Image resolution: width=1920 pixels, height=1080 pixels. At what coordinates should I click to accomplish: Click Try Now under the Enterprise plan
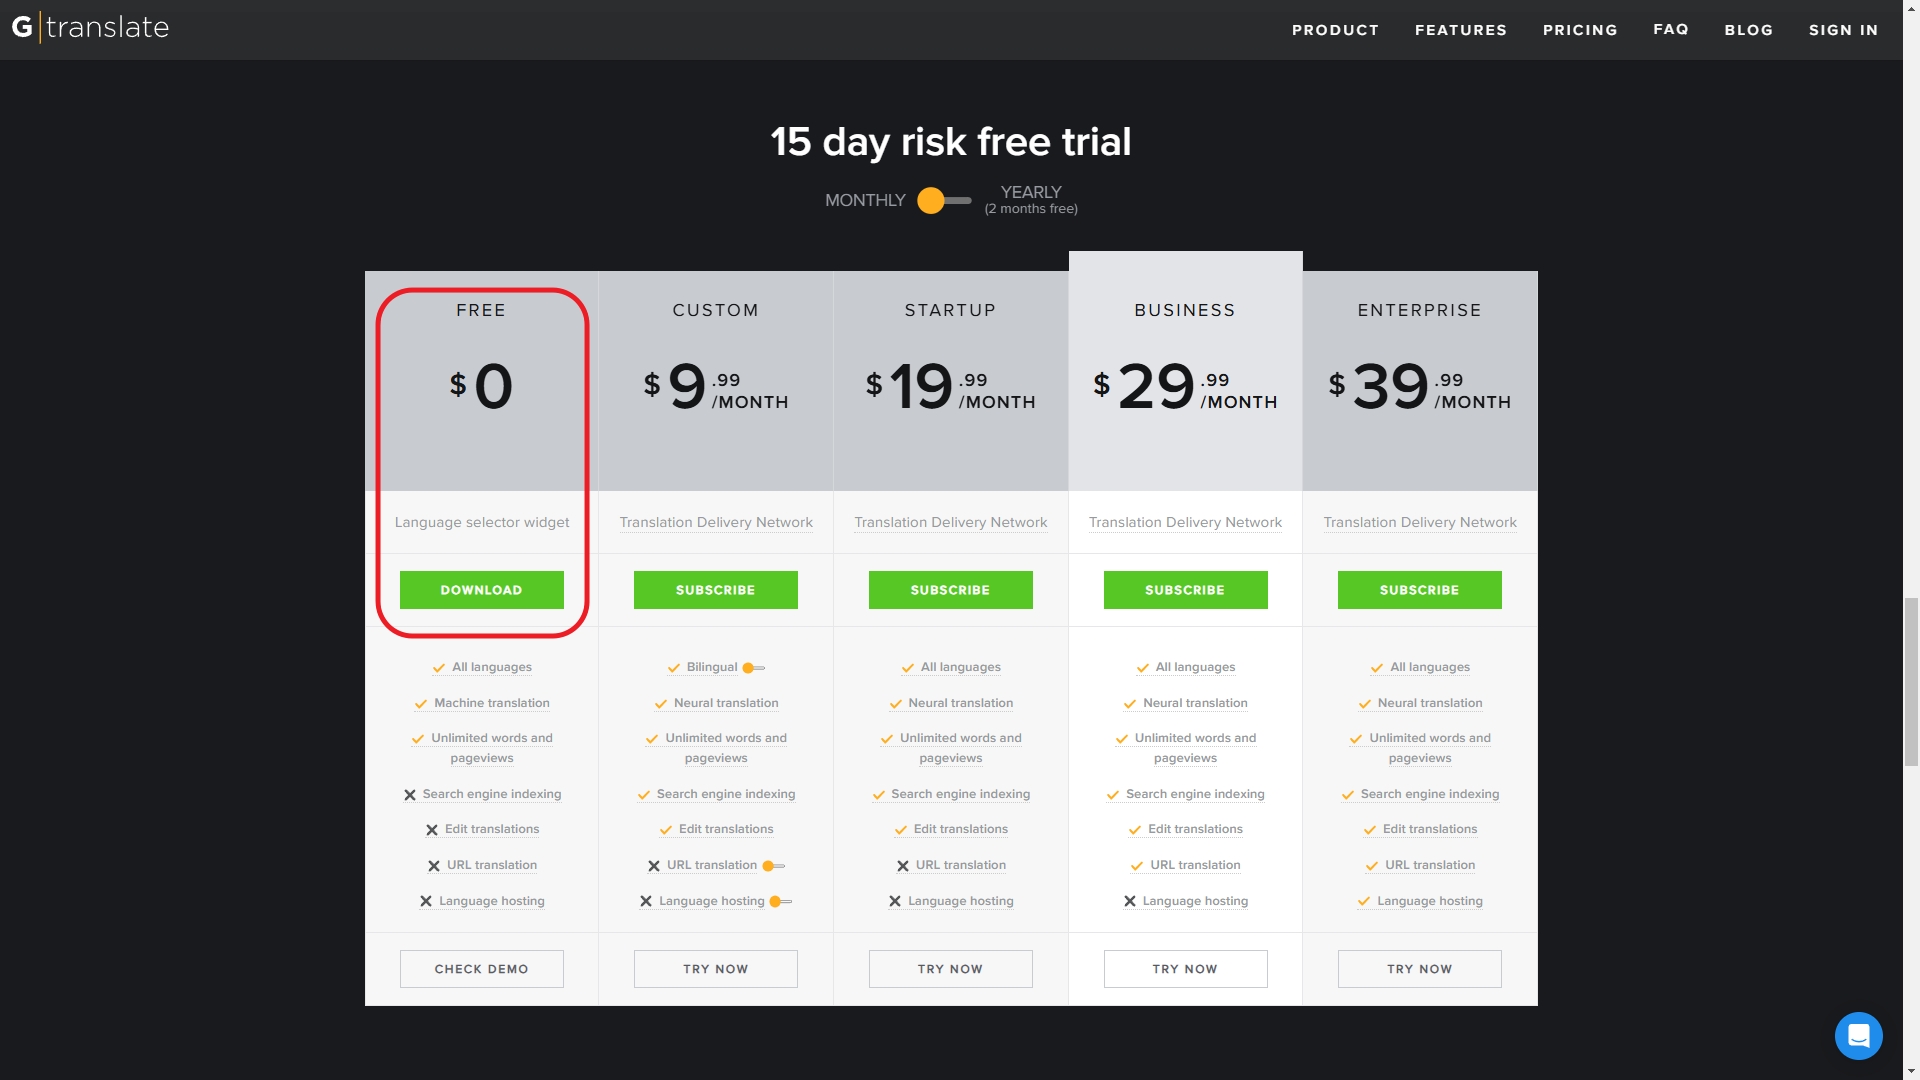[1420, 969]
